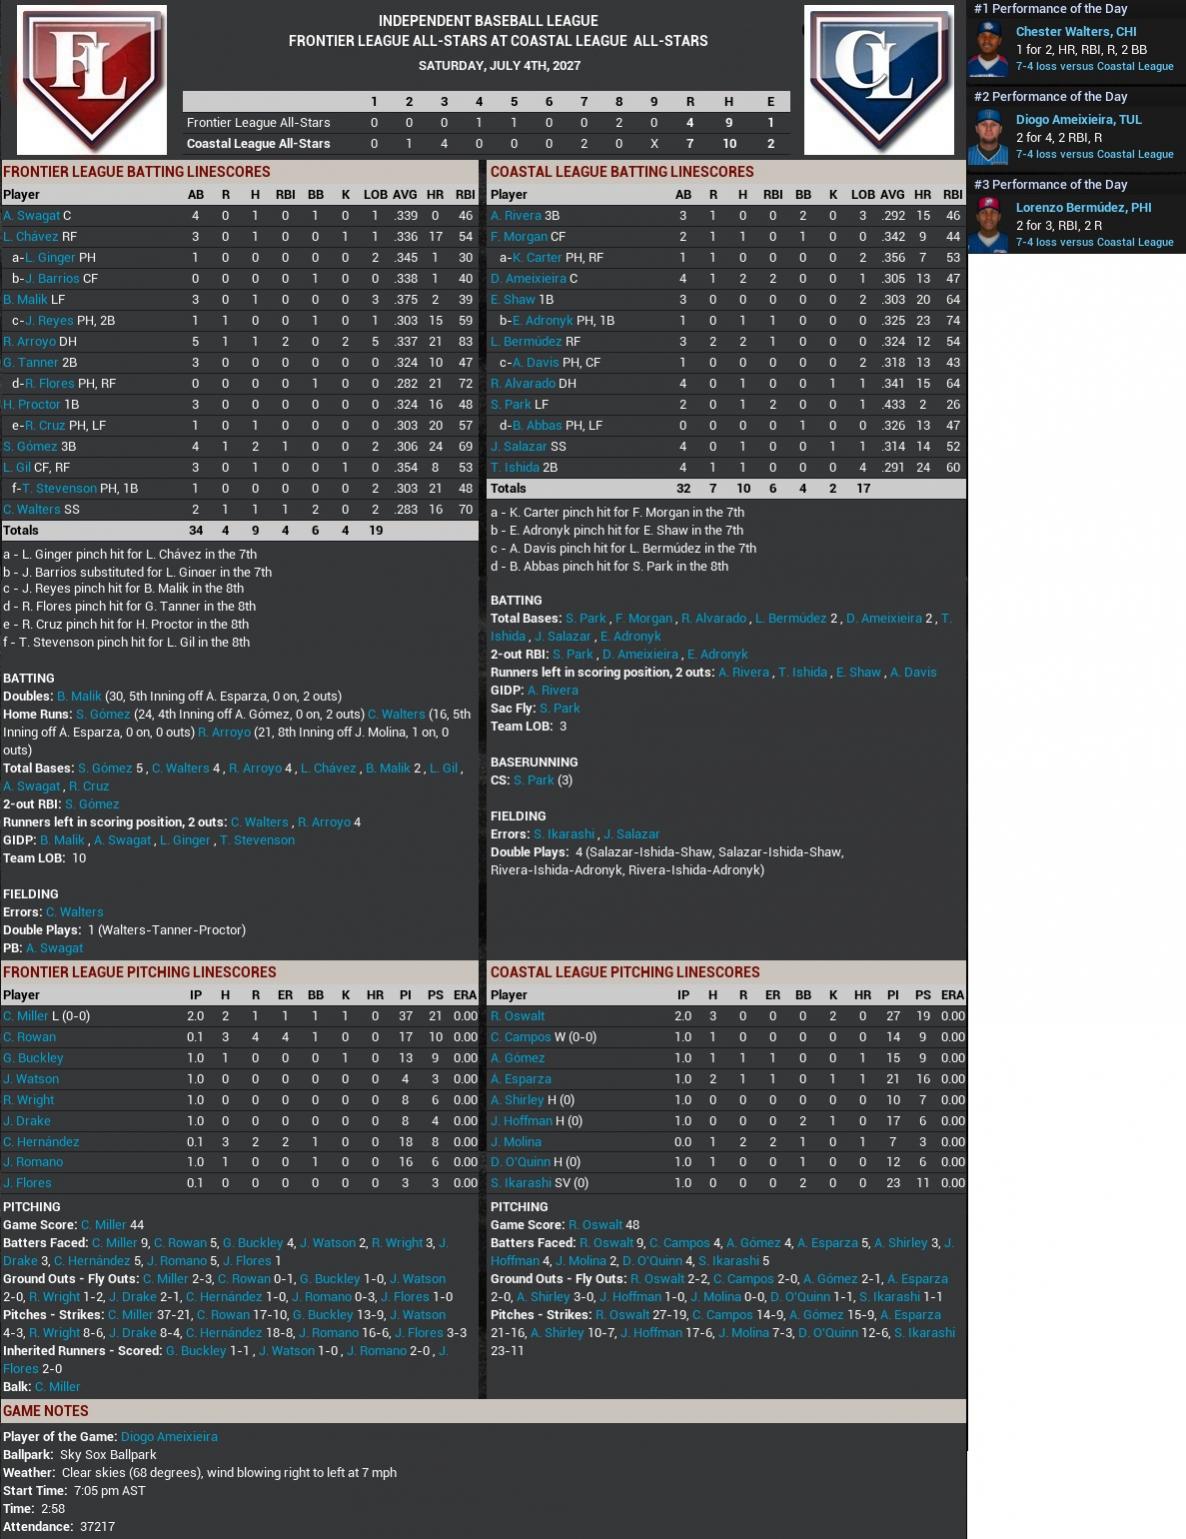Open J. Reyes PH, 2B player link
The width and height of the screenshot is (1186, 1539).
49,321
